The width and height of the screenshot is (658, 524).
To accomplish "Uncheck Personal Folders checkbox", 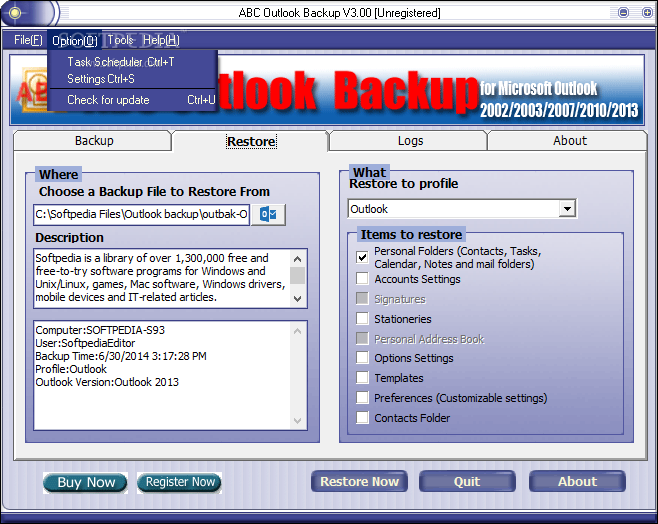I will tap(362, 257).
